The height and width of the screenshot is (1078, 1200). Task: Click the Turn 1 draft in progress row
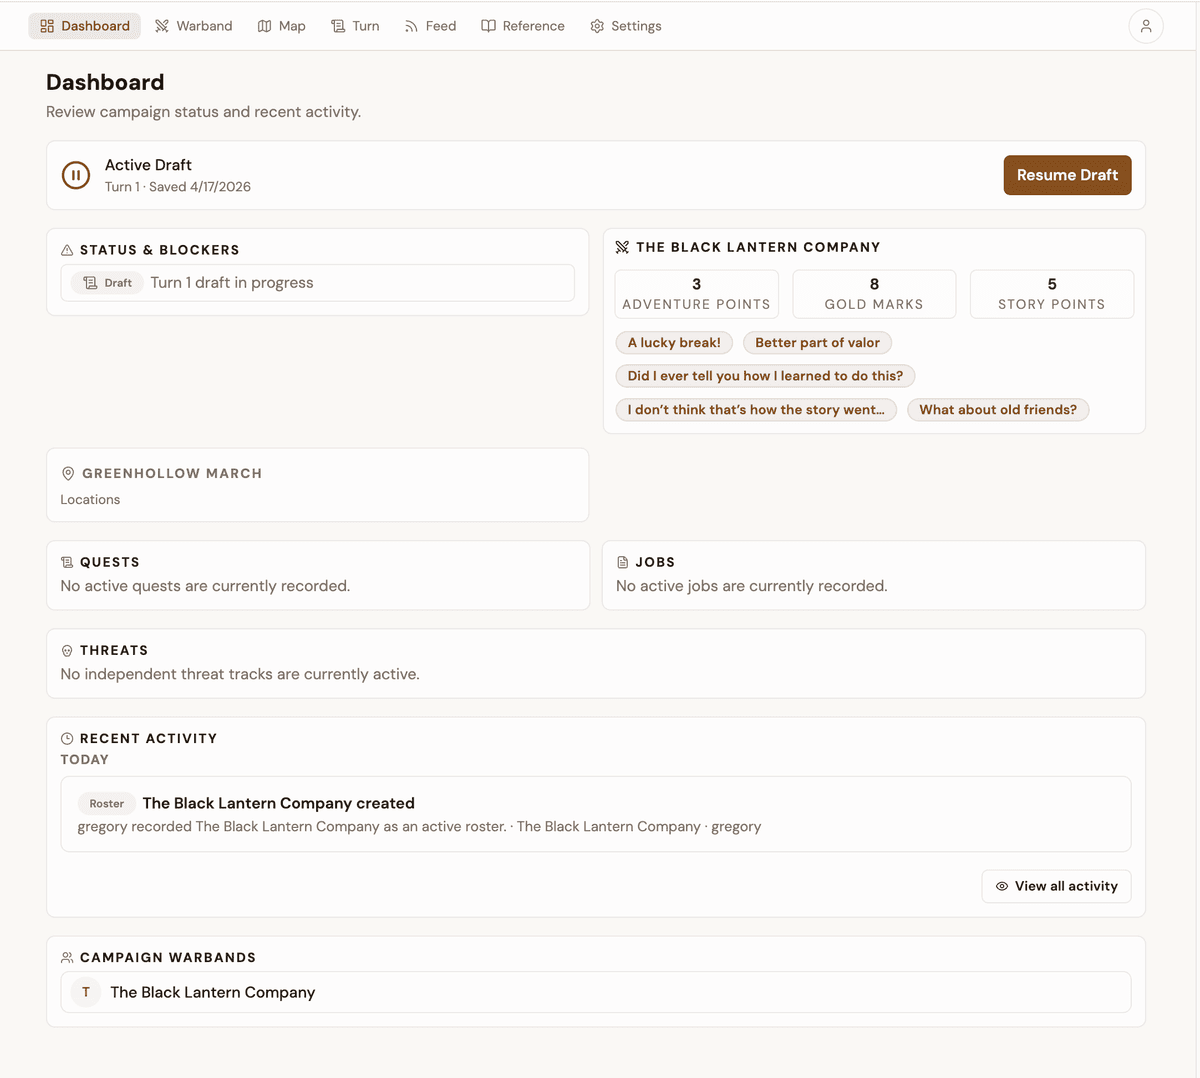(318, 283)
